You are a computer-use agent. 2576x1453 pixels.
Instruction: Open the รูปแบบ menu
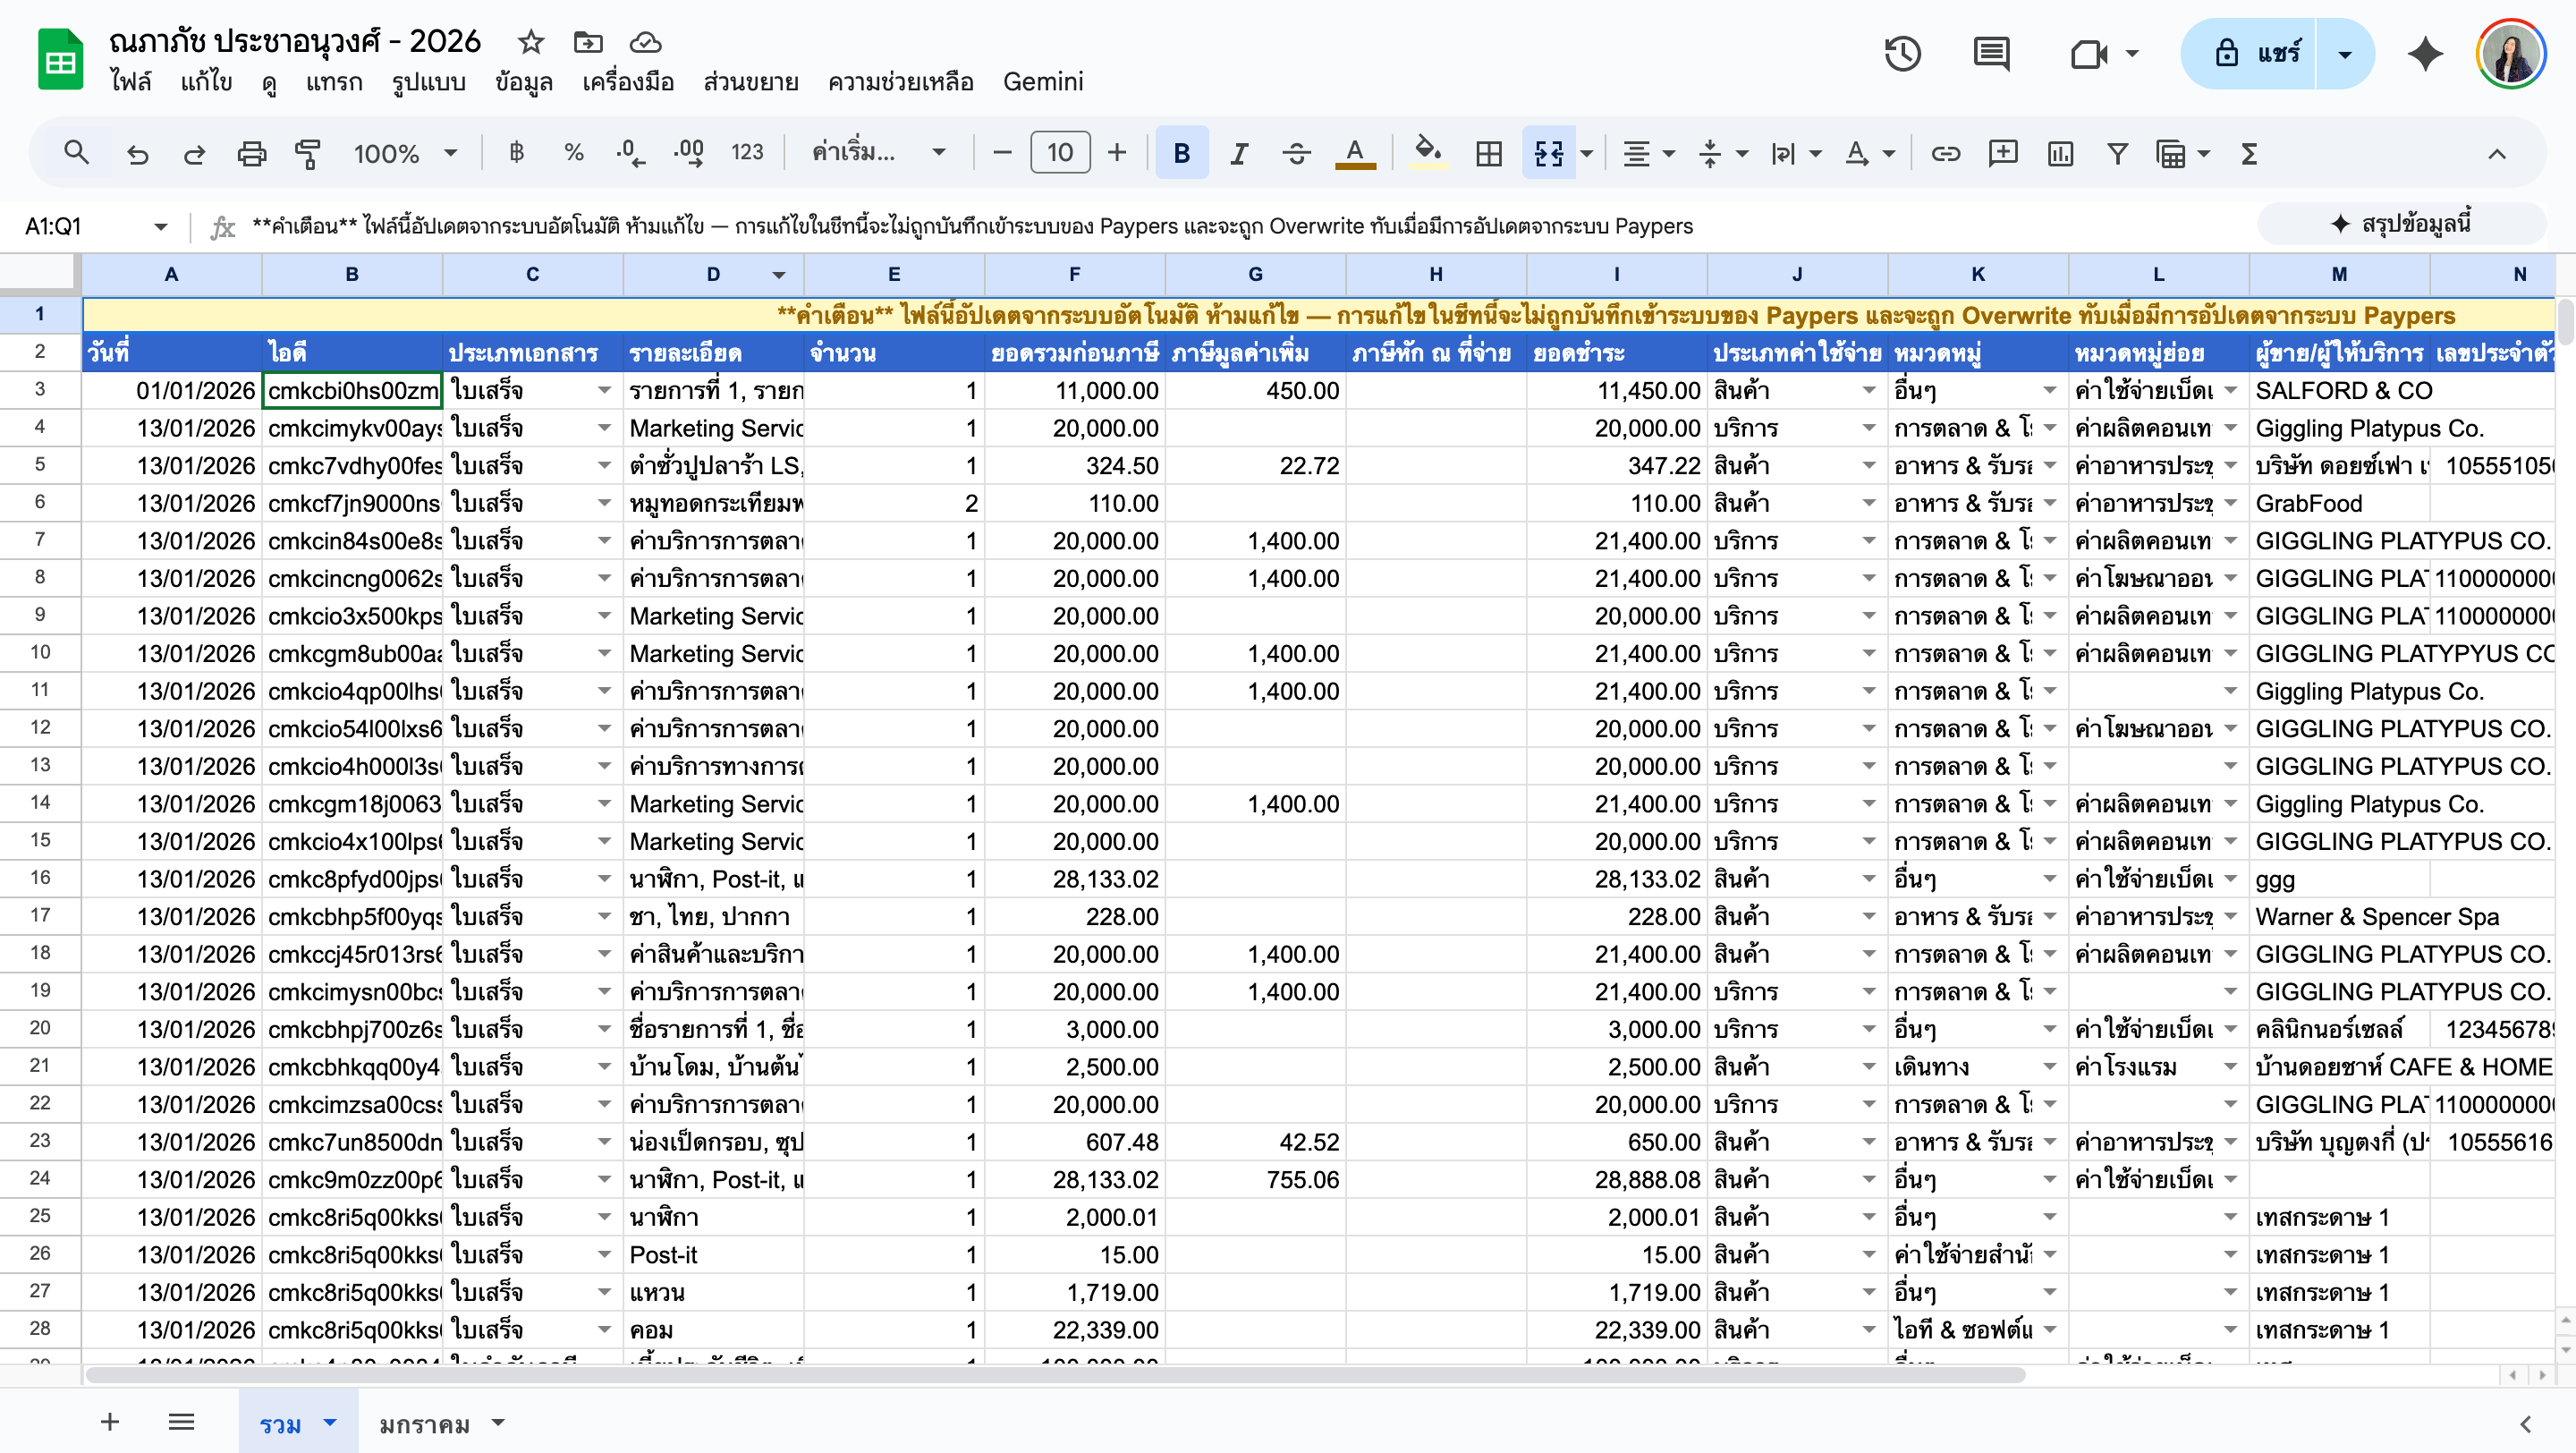[x=428, y=82]
